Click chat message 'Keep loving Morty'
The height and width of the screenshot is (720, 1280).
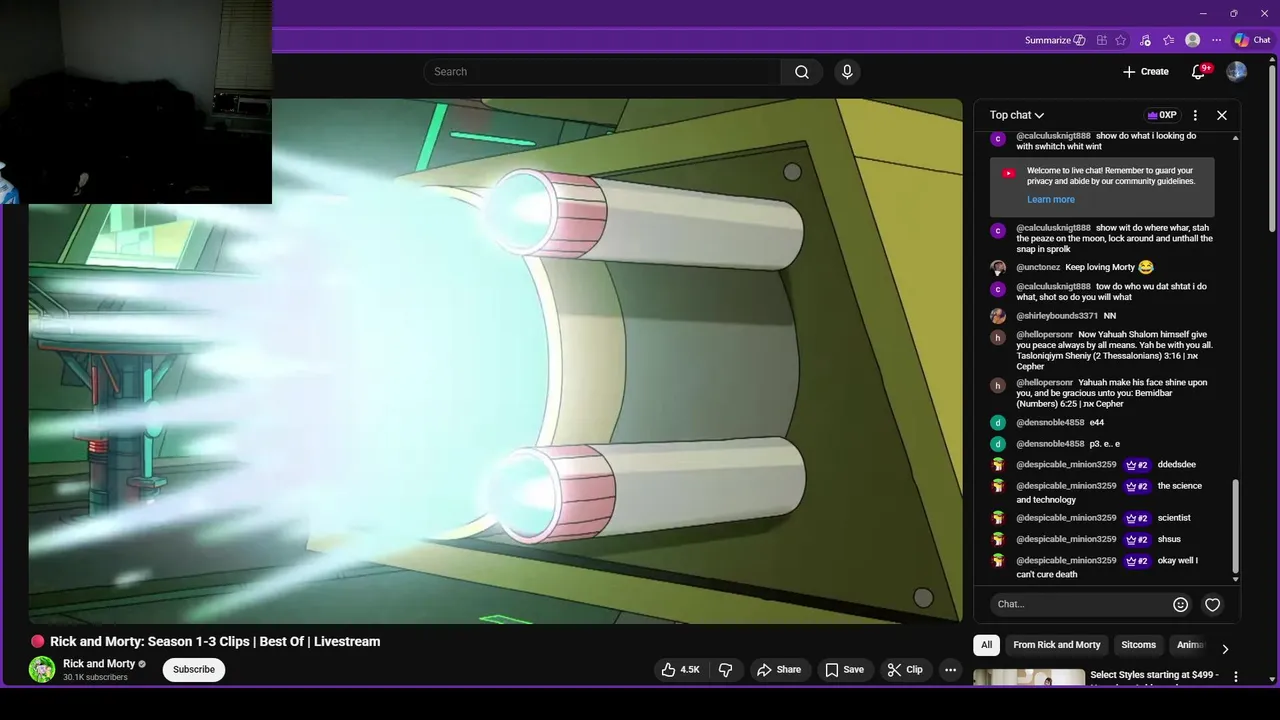pos(1100,268)
